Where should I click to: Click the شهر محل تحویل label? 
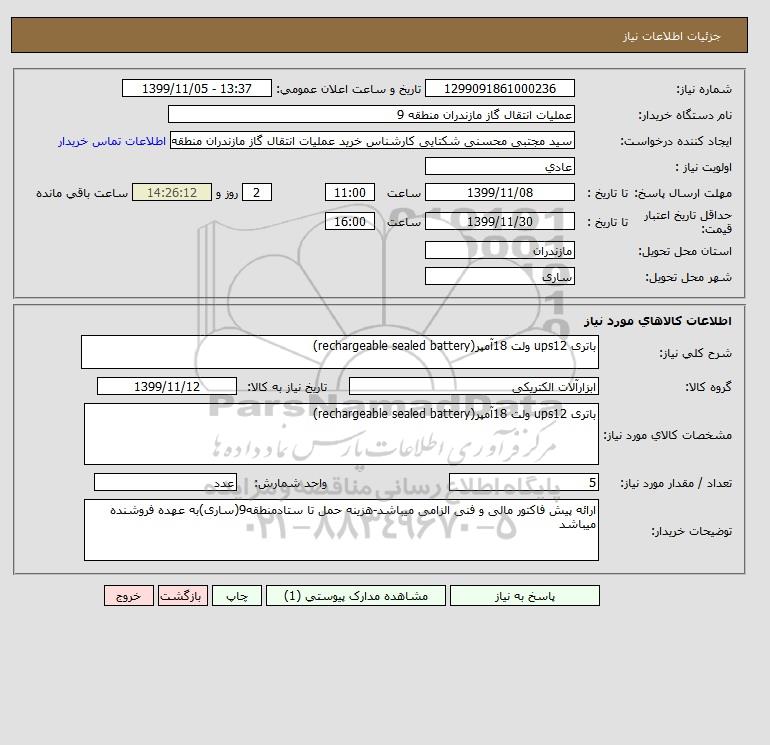[688, 277]
